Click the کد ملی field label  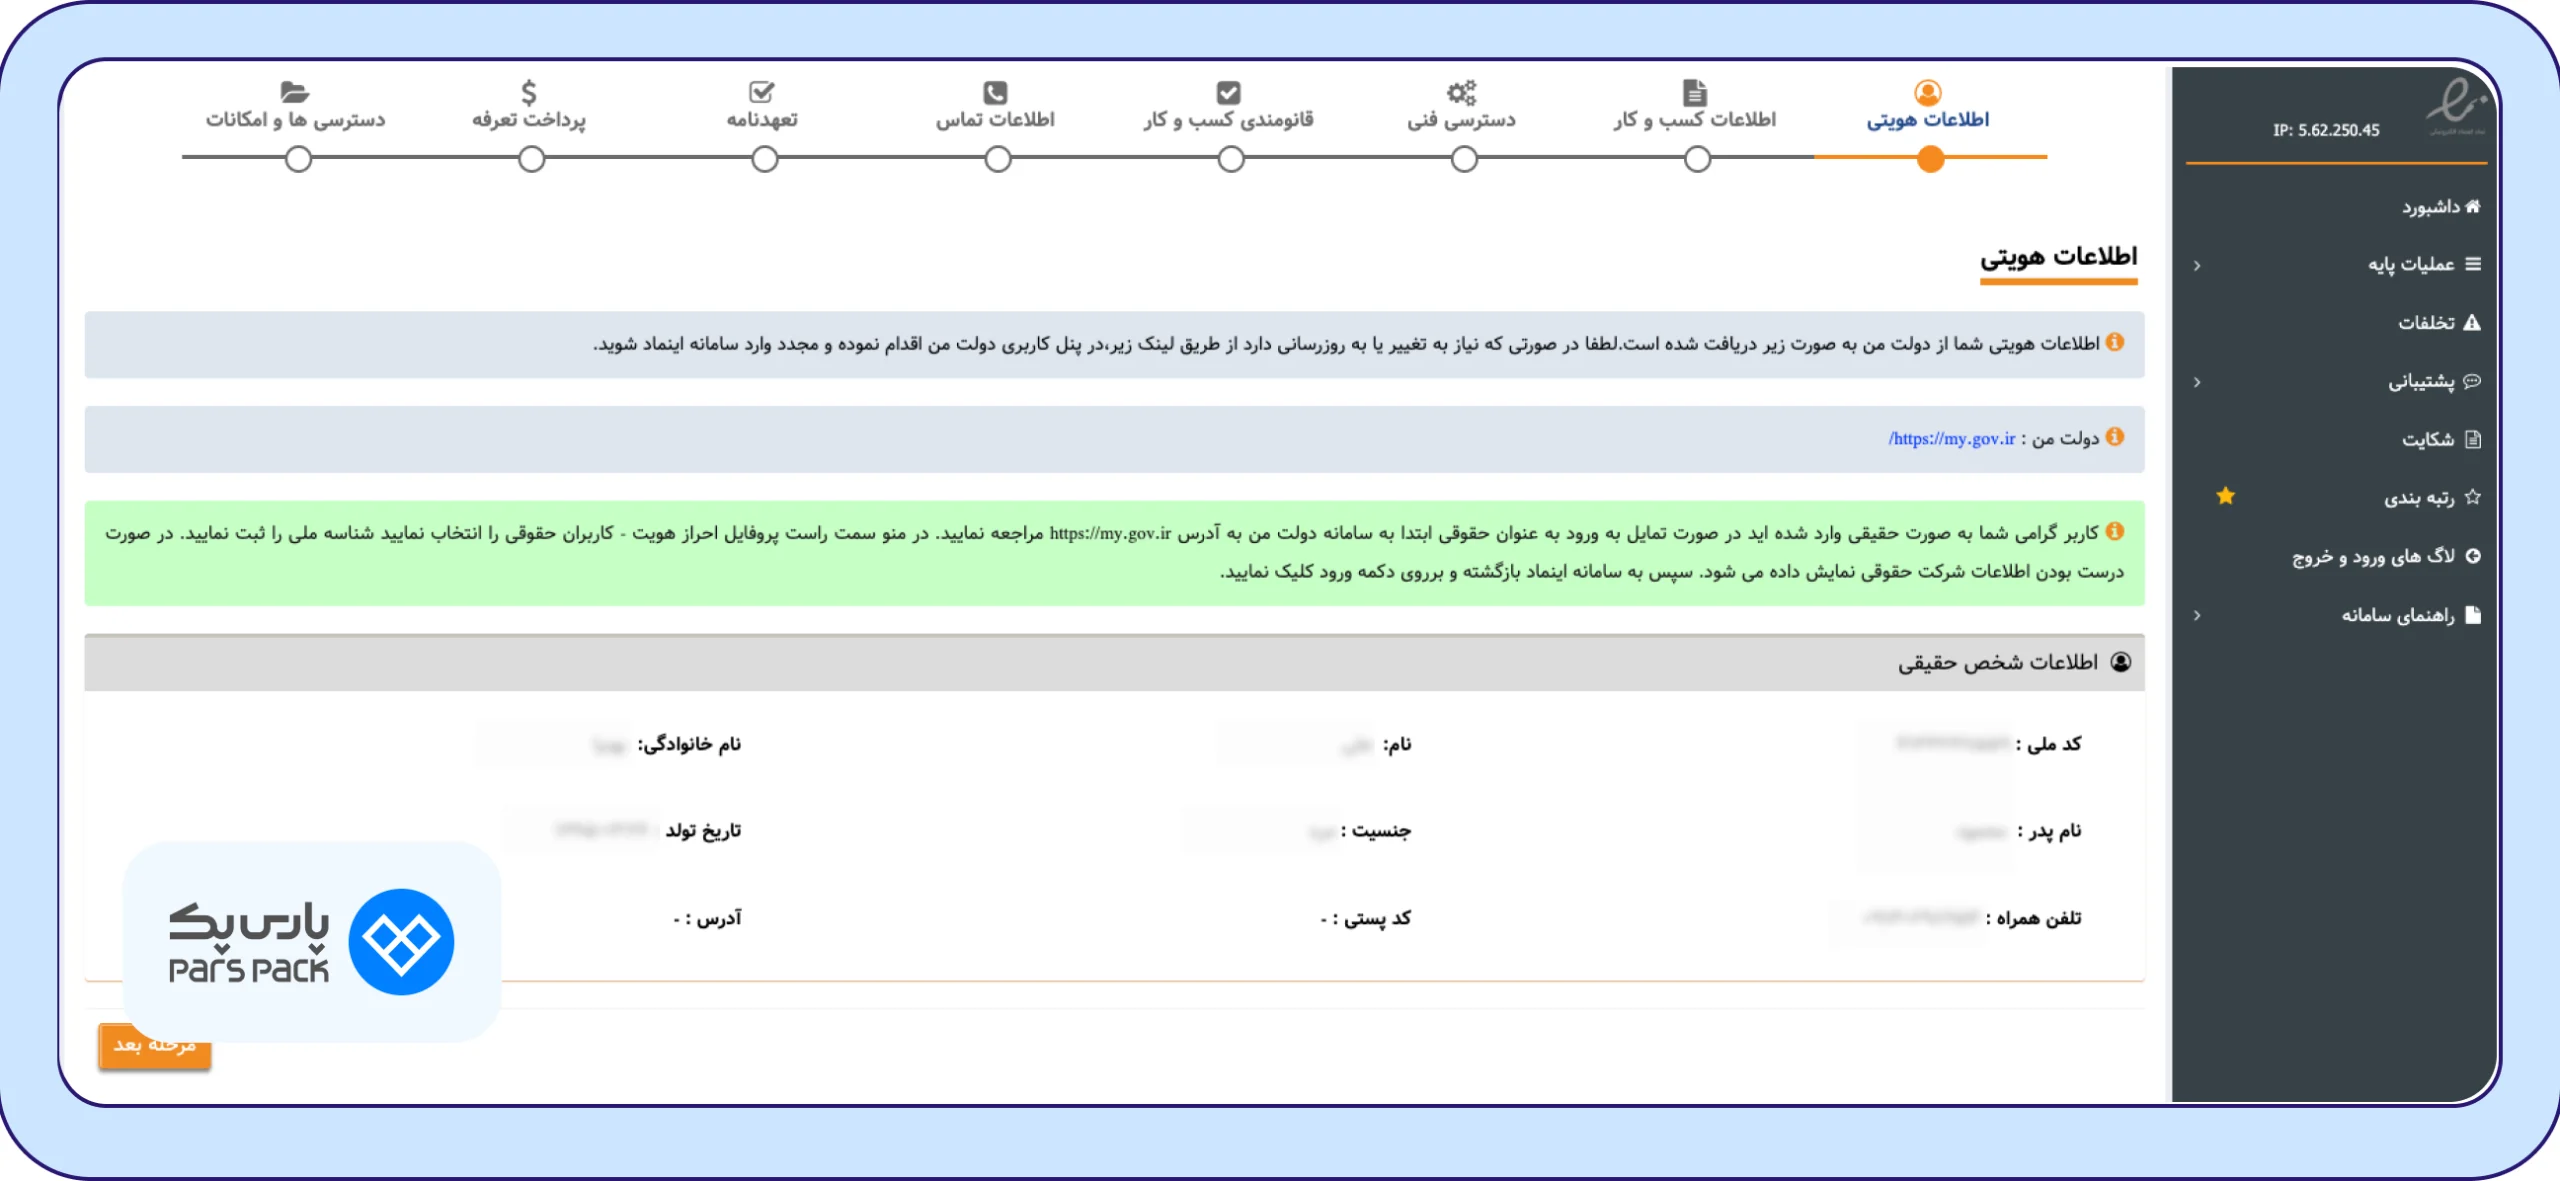[x=2048, y=744]
